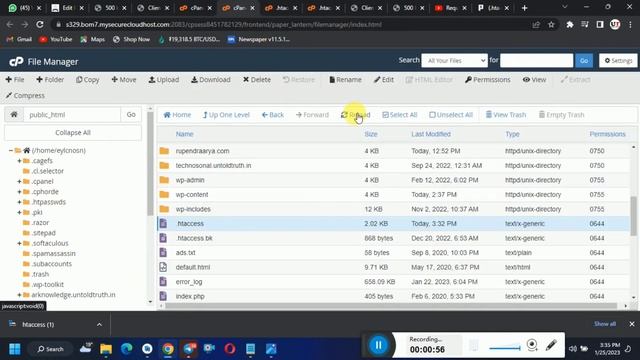Screen dimensions: 640x360
Task: Select technosonal.untoldtruth.in folder row
Action: 394,165
